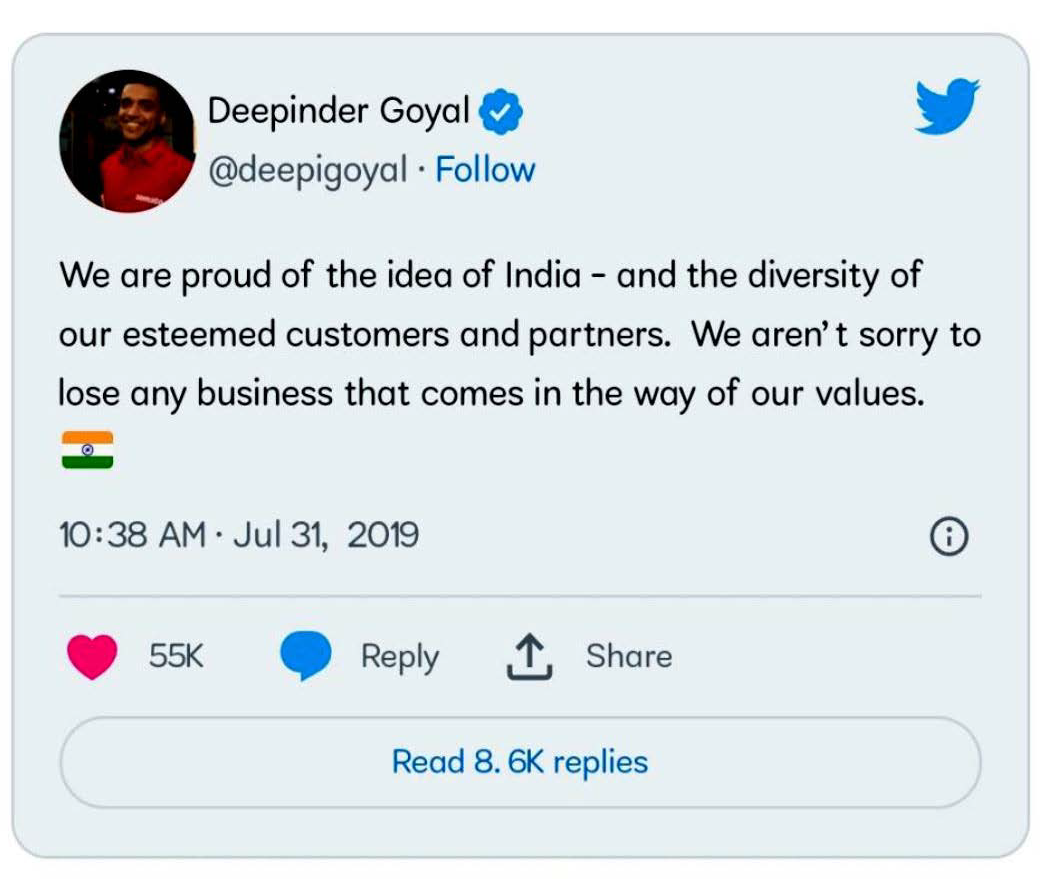Open the Deepinder Goyal display name

tap(338, 111)
